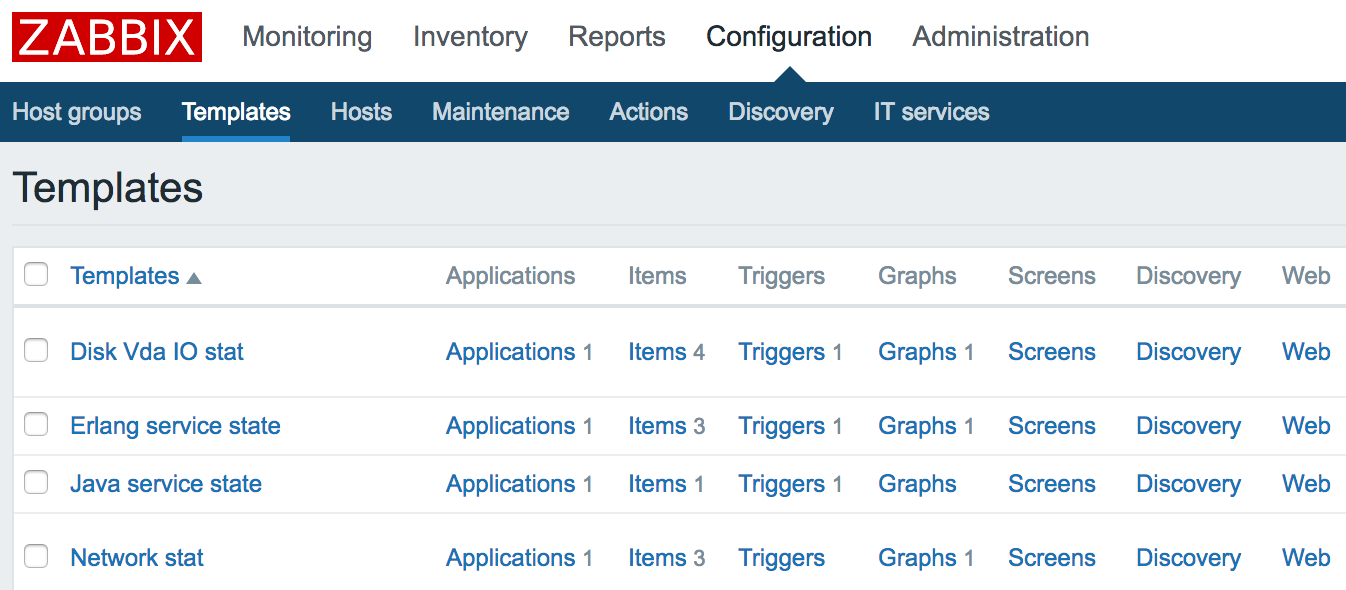Switch to the Hosts tab
Viewport: 1346px width, 590px height.
click(x=361, y=112)
